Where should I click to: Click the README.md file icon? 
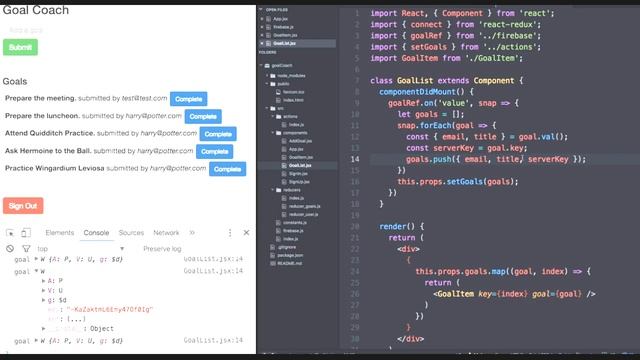[272, 264]
